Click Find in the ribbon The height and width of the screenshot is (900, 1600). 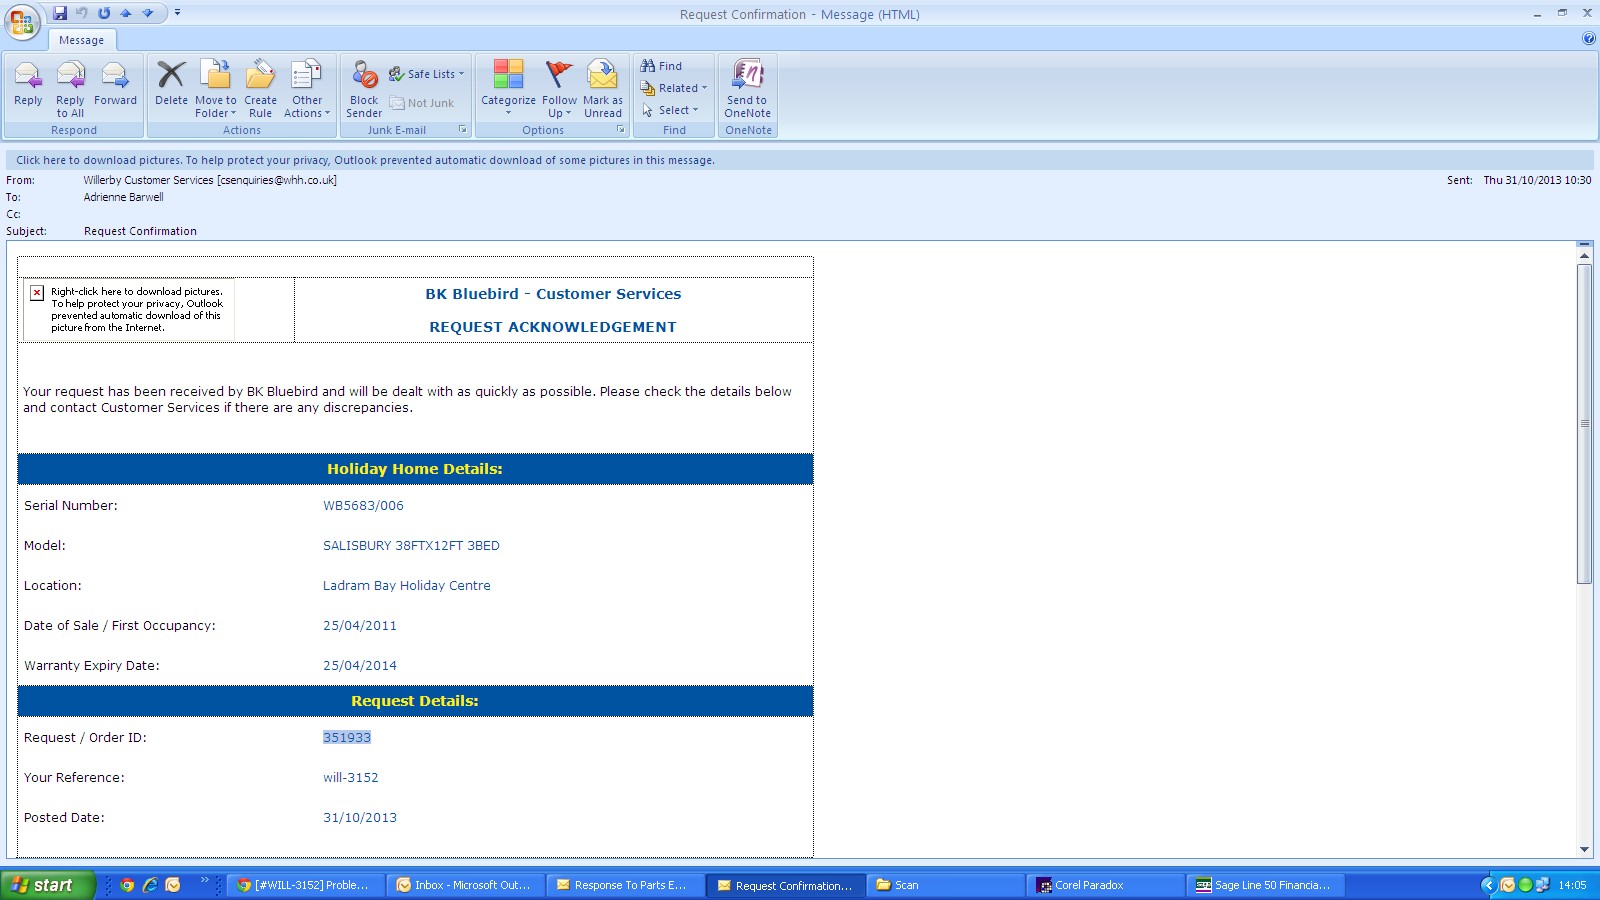(x=661, y=66)
